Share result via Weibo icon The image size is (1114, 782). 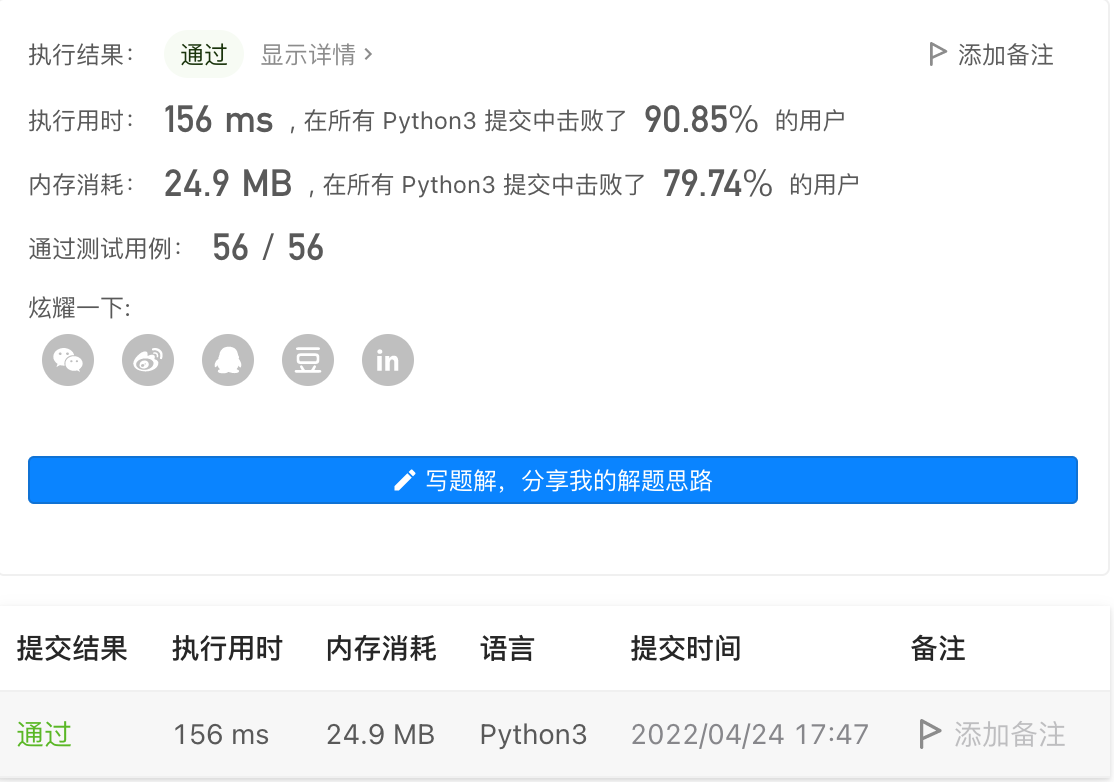coord(148,360)
